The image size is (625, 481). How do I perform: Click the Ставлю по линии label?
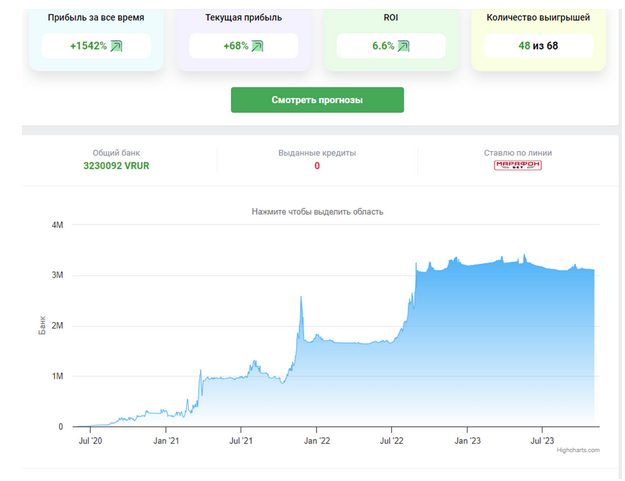tap(517, 153)
